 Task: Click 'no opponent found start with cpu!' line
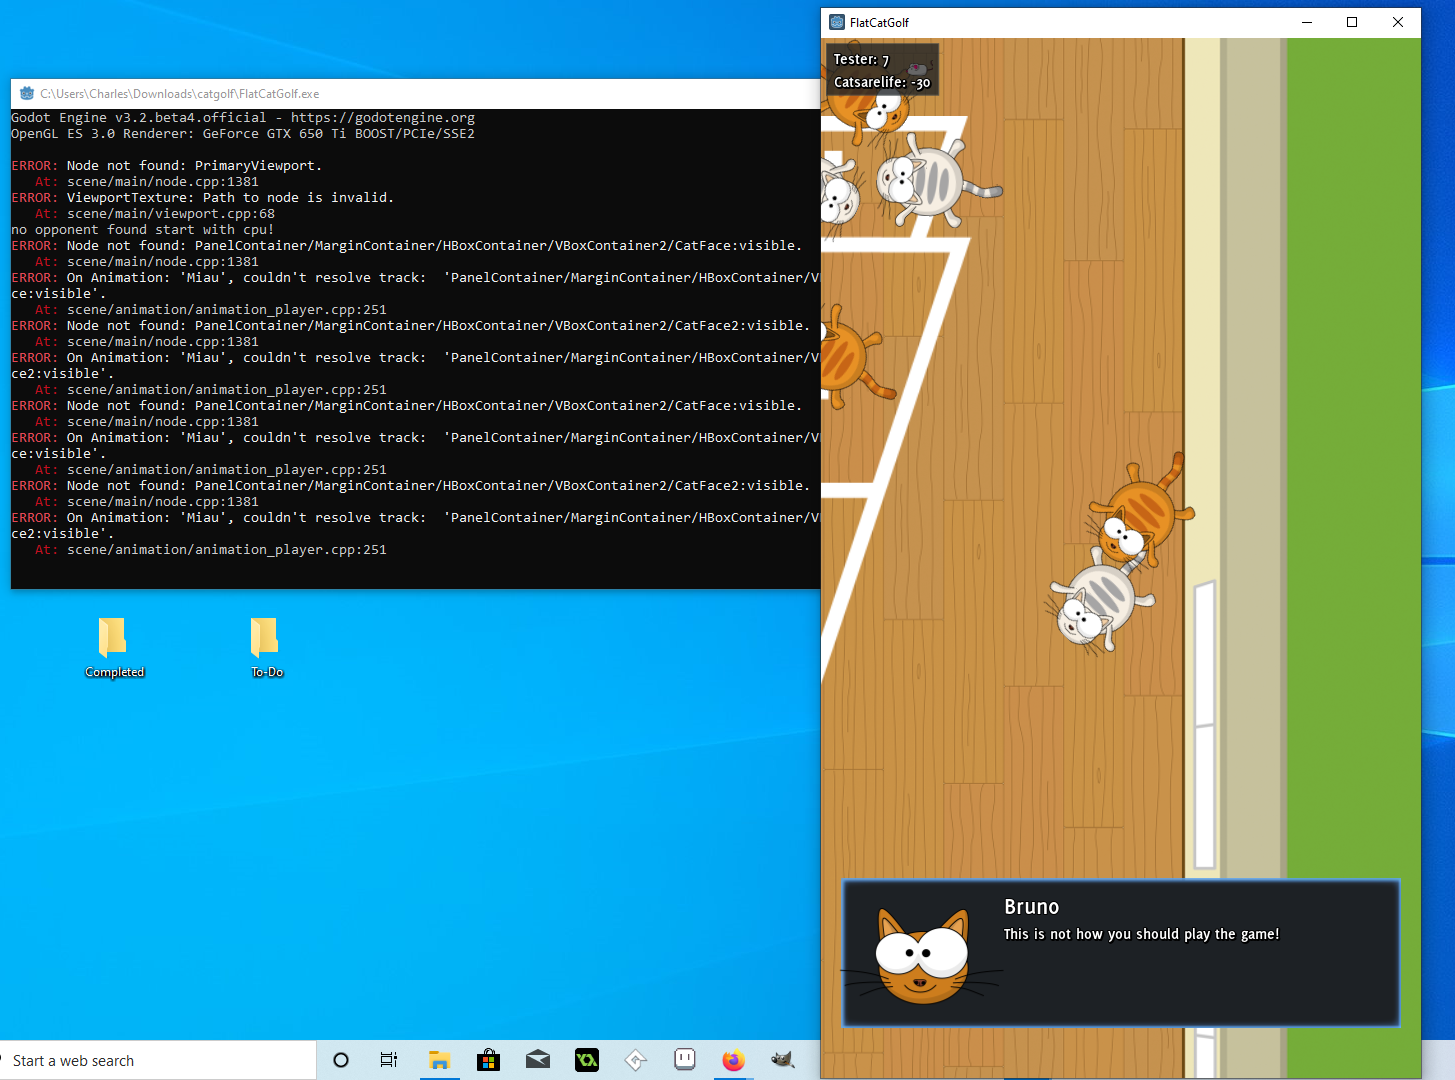(143, 230)
